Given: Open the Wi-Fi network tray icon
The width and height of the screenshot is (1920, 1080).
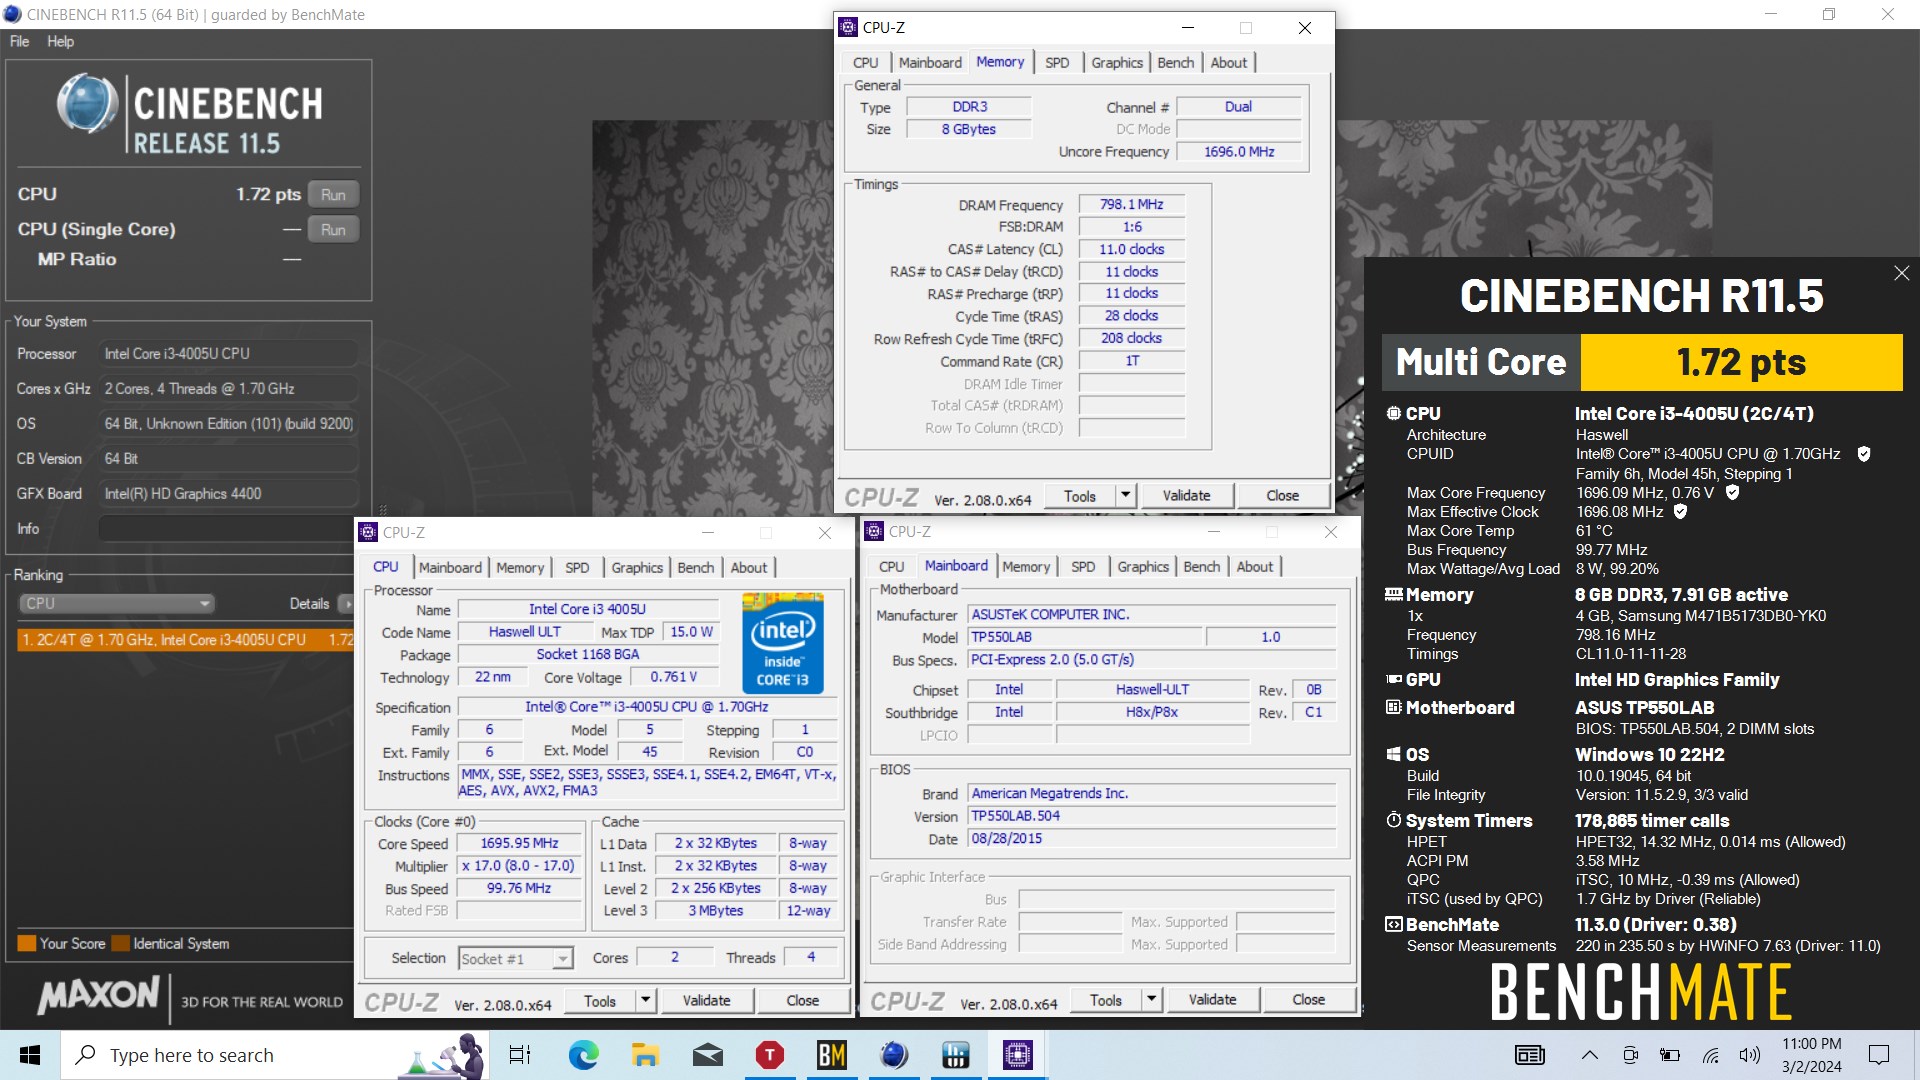Looking at the screenshot, I should 1711,1055.
